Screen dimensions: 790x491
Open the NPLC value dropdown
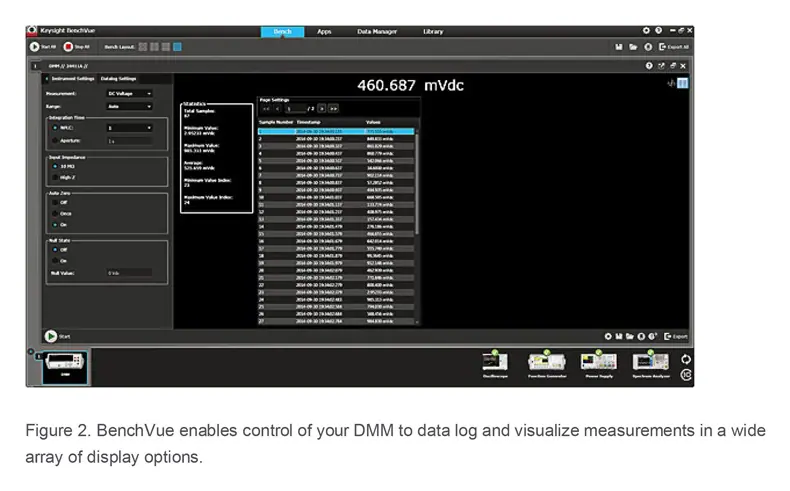pyautogui.click(x=129, y=128)
